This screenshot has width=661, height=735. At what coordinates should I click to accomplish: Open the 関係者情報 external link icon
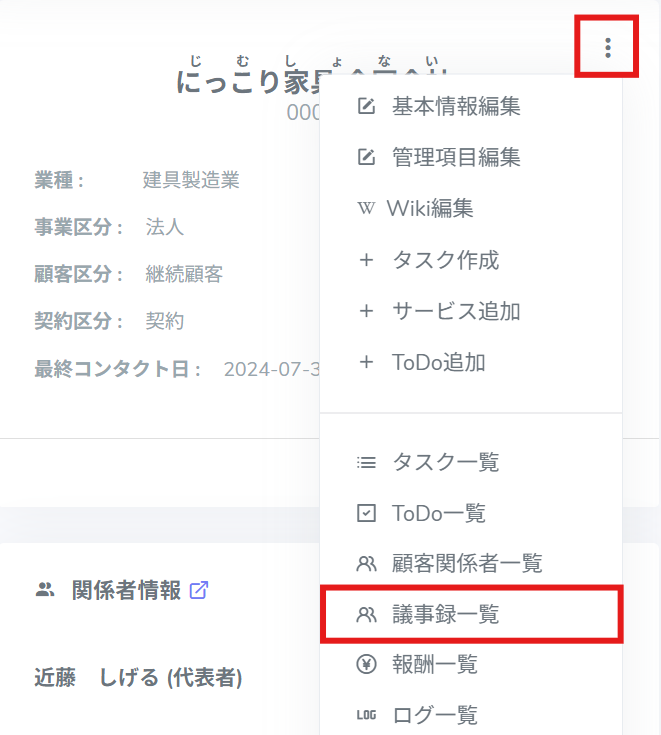199,590
